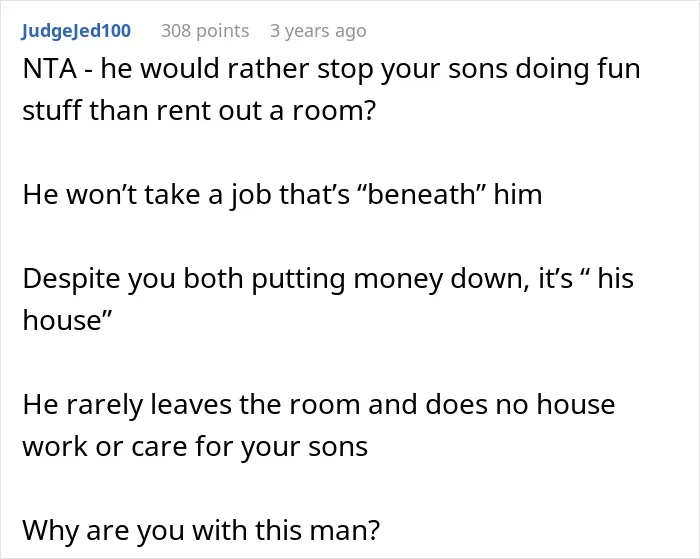
Task: Open the 3 years ago timestamp permalink
Action: click(318, 31)
